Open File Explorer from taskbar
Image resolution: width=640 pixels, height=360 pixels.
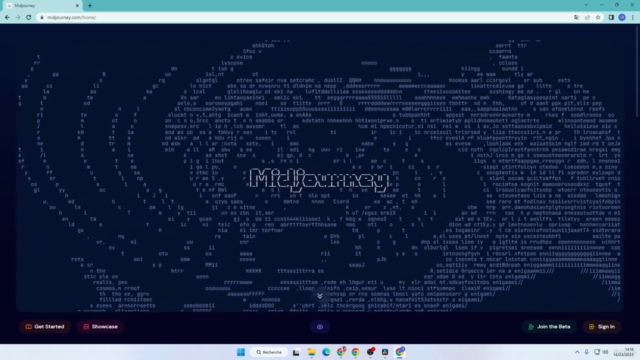pos(311,352)
